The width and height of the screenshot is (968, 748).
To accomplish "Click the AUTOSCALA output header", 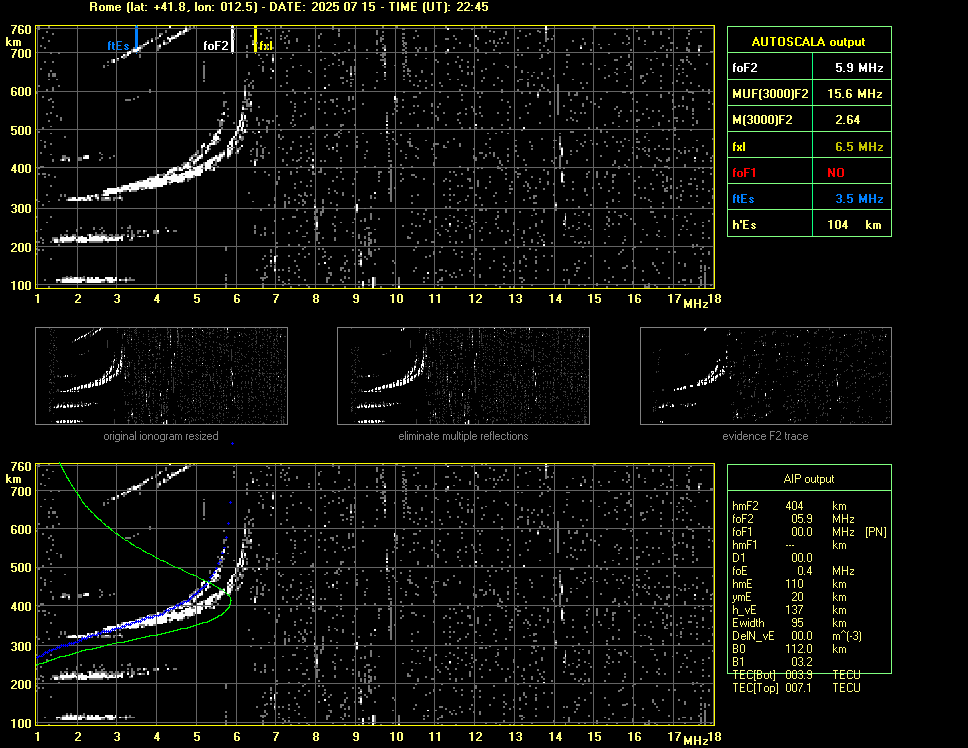I will 809,41.
